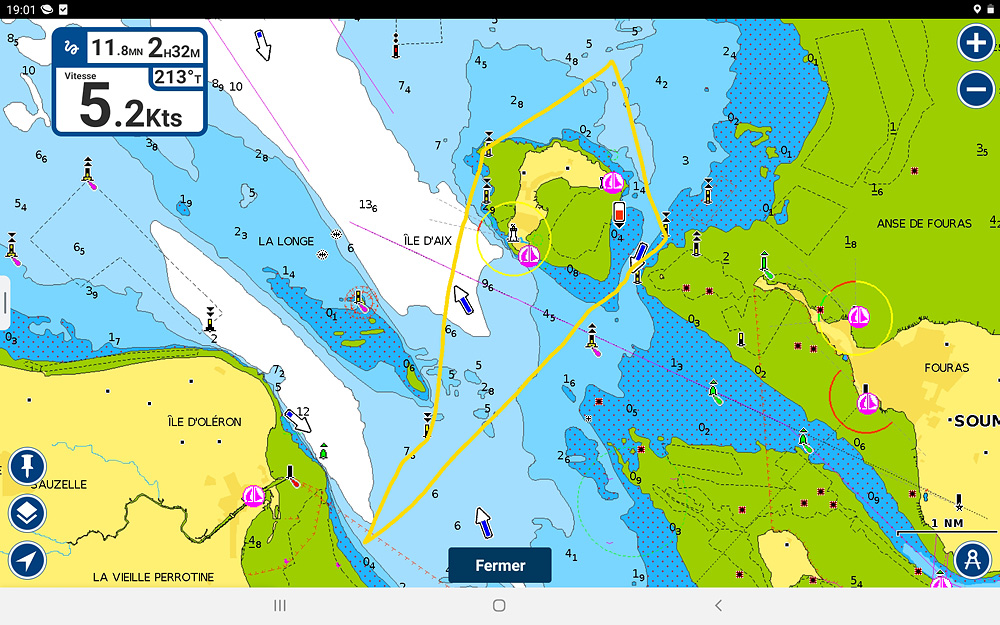Tap the lighthouse symbol on Île d'Aix
This screenshot has width=1000, height=625.
pos(514,232)
